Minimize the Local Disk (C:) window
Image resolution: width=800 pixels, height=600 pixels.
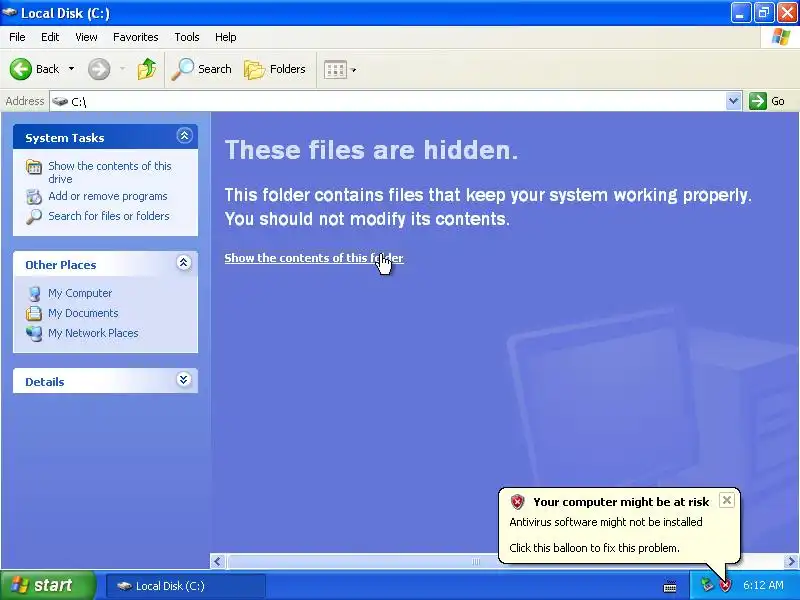pyautogui.click(x=740, y=13)
